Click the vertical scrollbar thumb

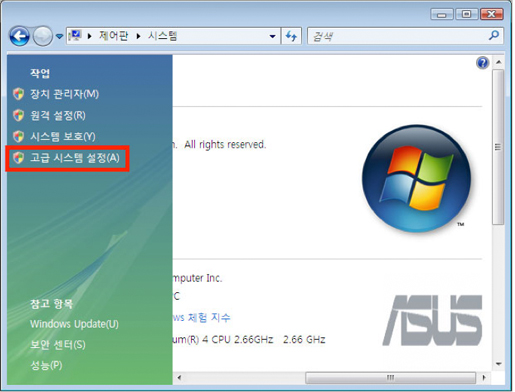pyautogui.click(x=498, y=147)
